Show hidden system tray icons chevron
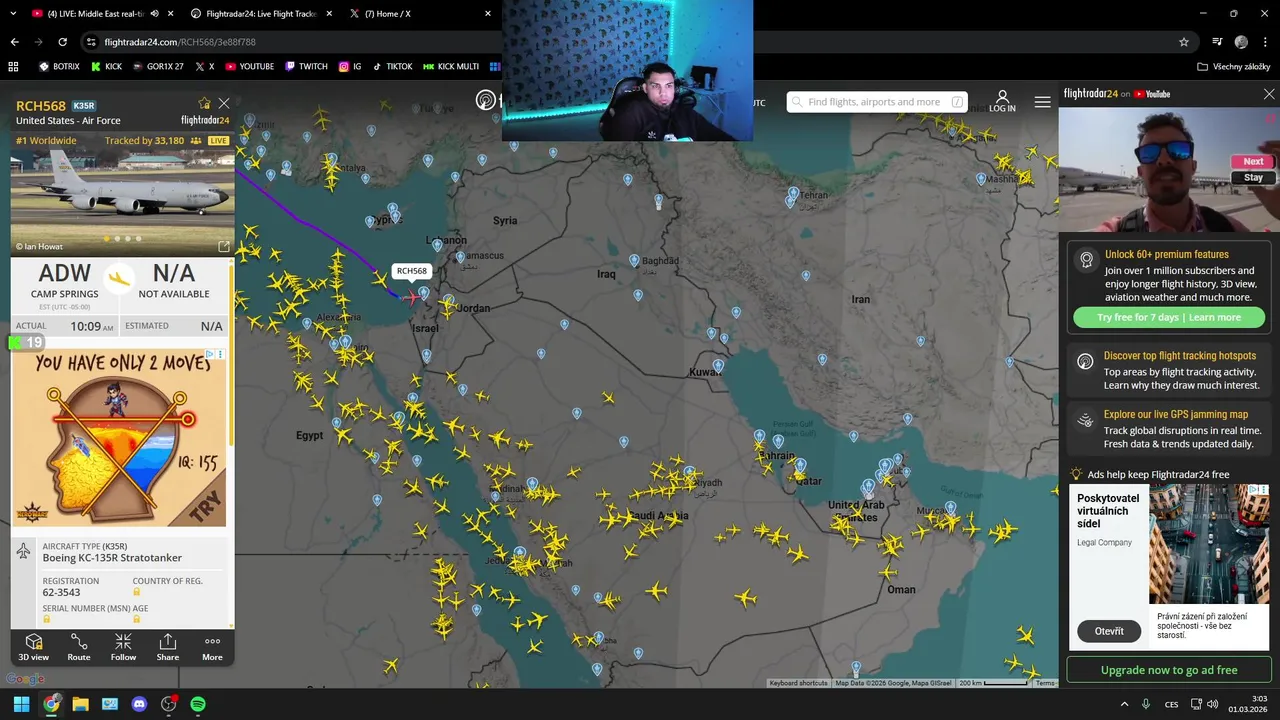The width and height of the screenshot is (1280, 720). click(1124, 704)
